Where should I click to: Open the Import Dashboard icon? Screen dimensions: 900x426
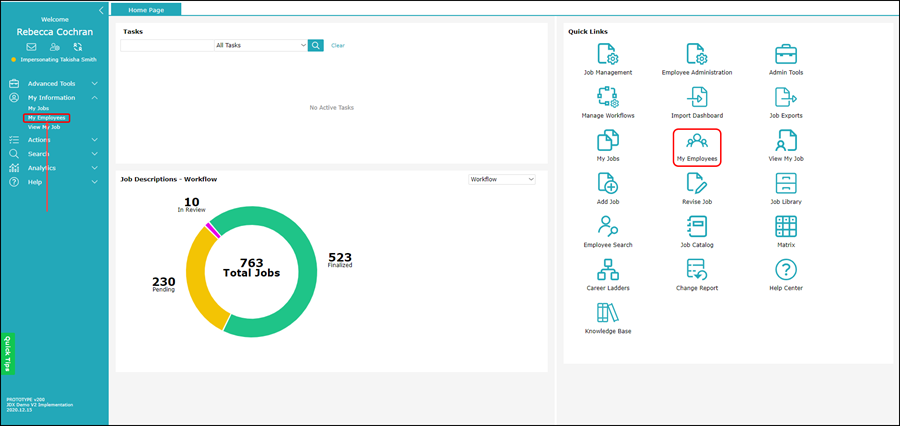click(x=697, y=97)
